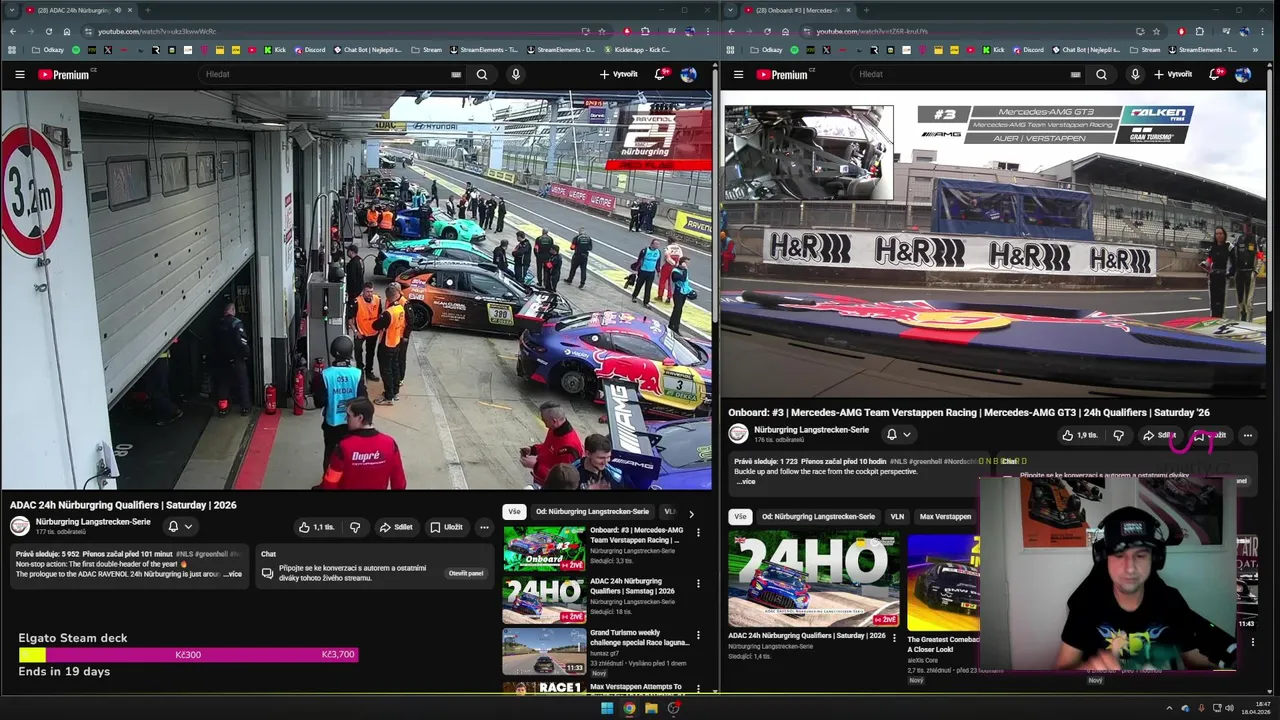Open Kick bookmark in left bookmarks bar
This screenshot has width=1280, height=720.
click(274, 49)
